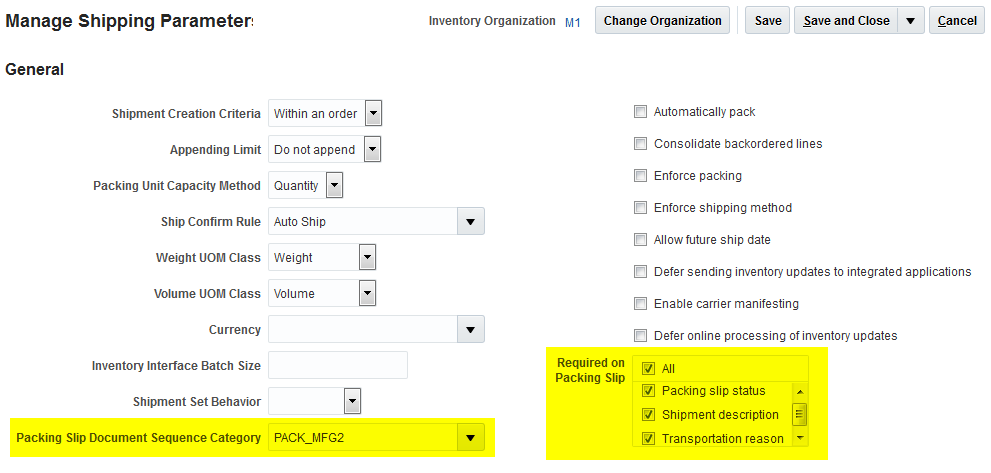Uncheck the All packing slip checkbox
This screenshot has width=991, height=473.
(649, 369)
